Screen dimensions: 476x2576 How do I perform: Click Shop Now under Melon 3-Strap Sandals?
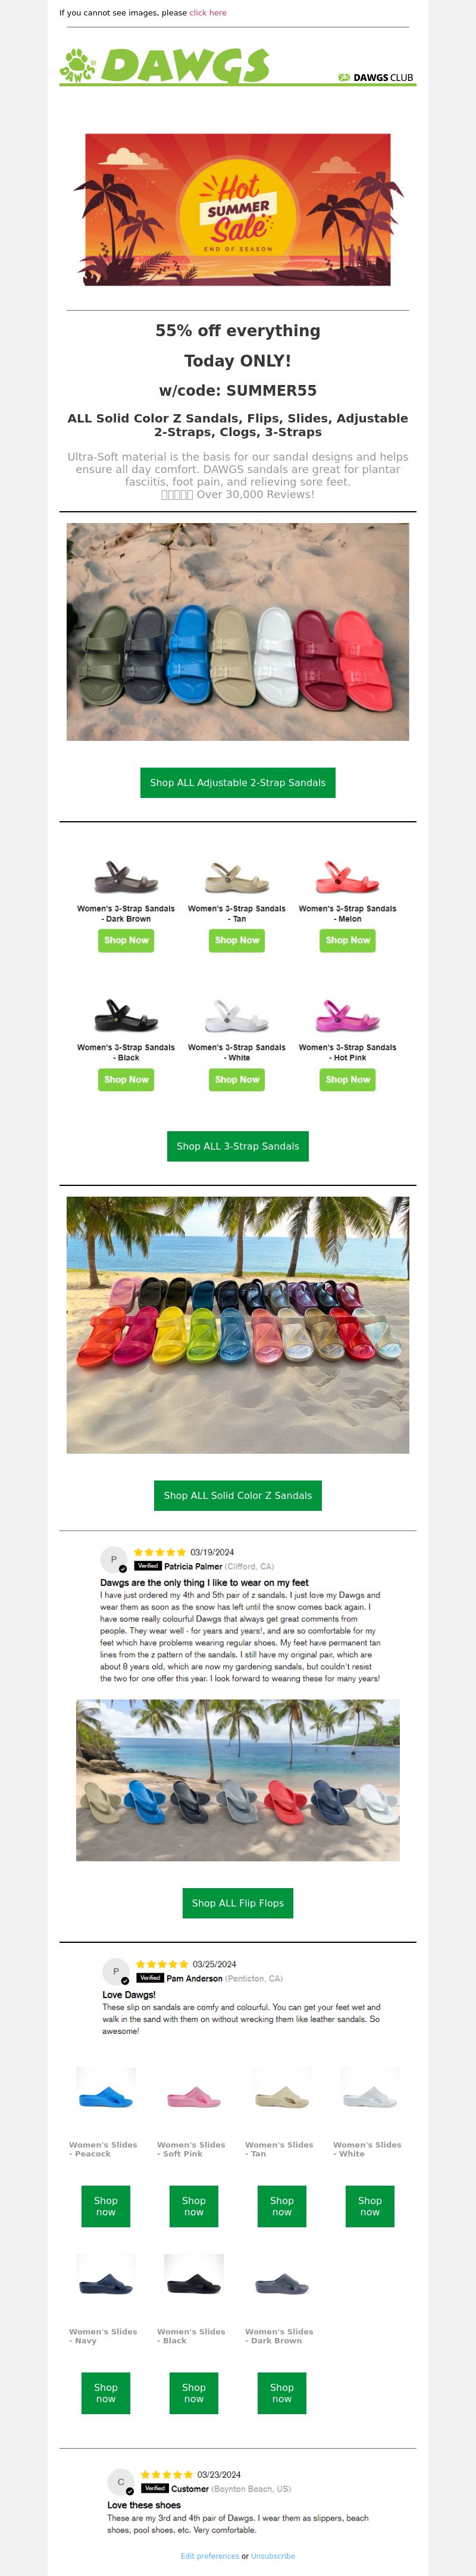point(348,940)
